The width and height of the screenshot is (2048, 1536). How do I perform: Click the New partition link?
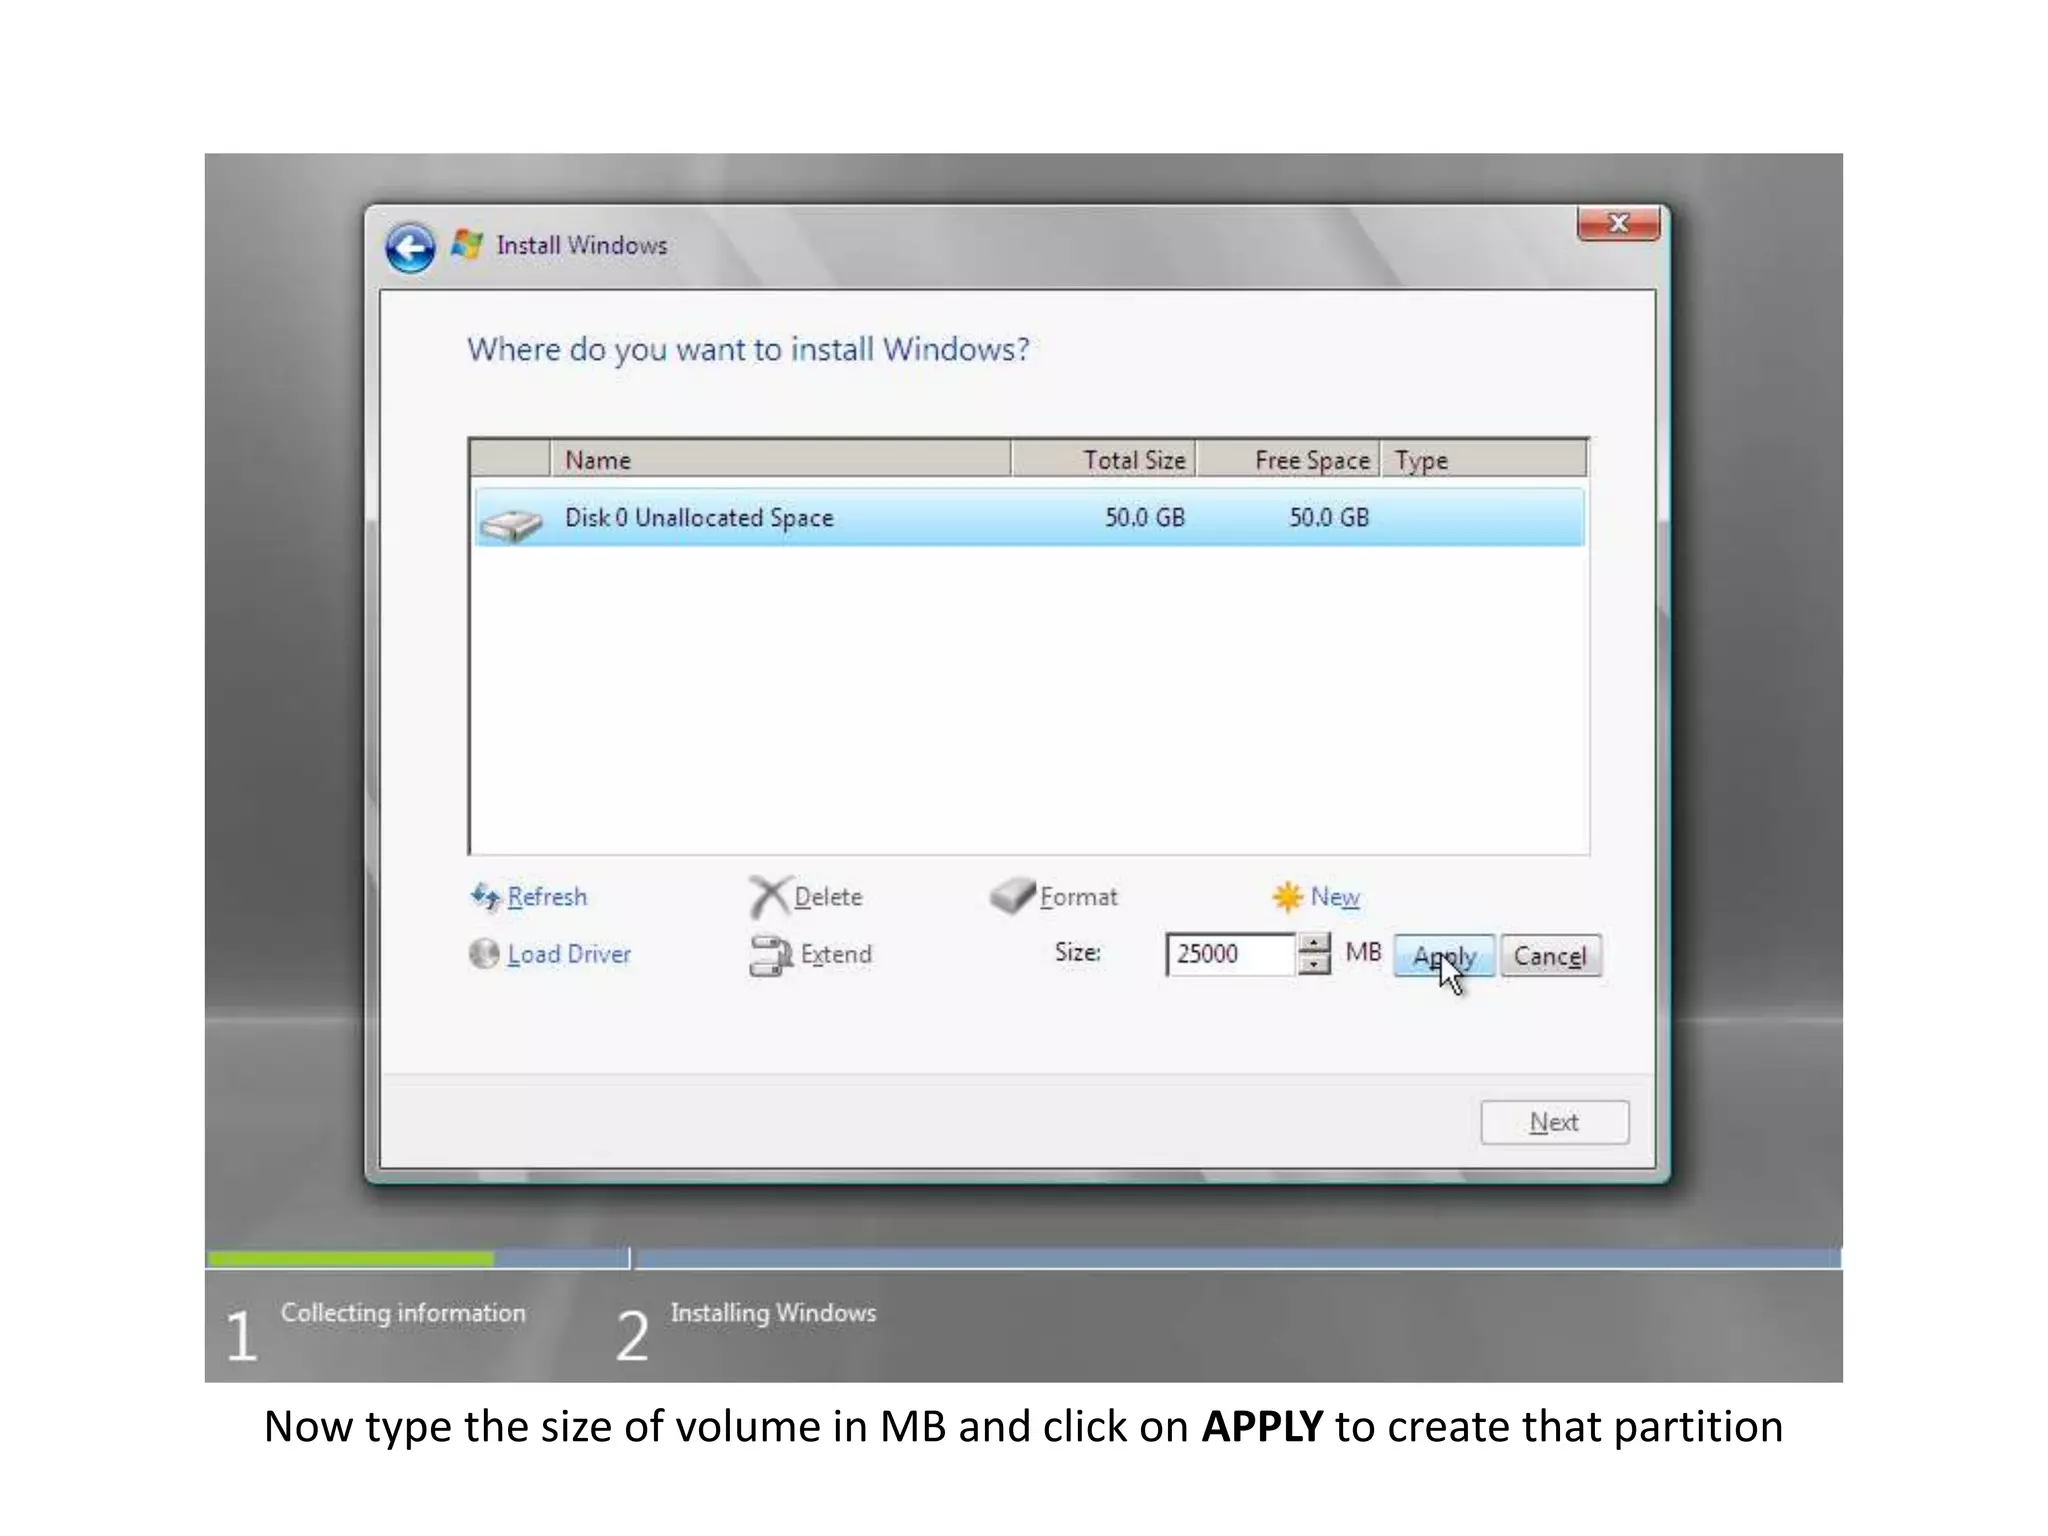[x=1335, y=897]
